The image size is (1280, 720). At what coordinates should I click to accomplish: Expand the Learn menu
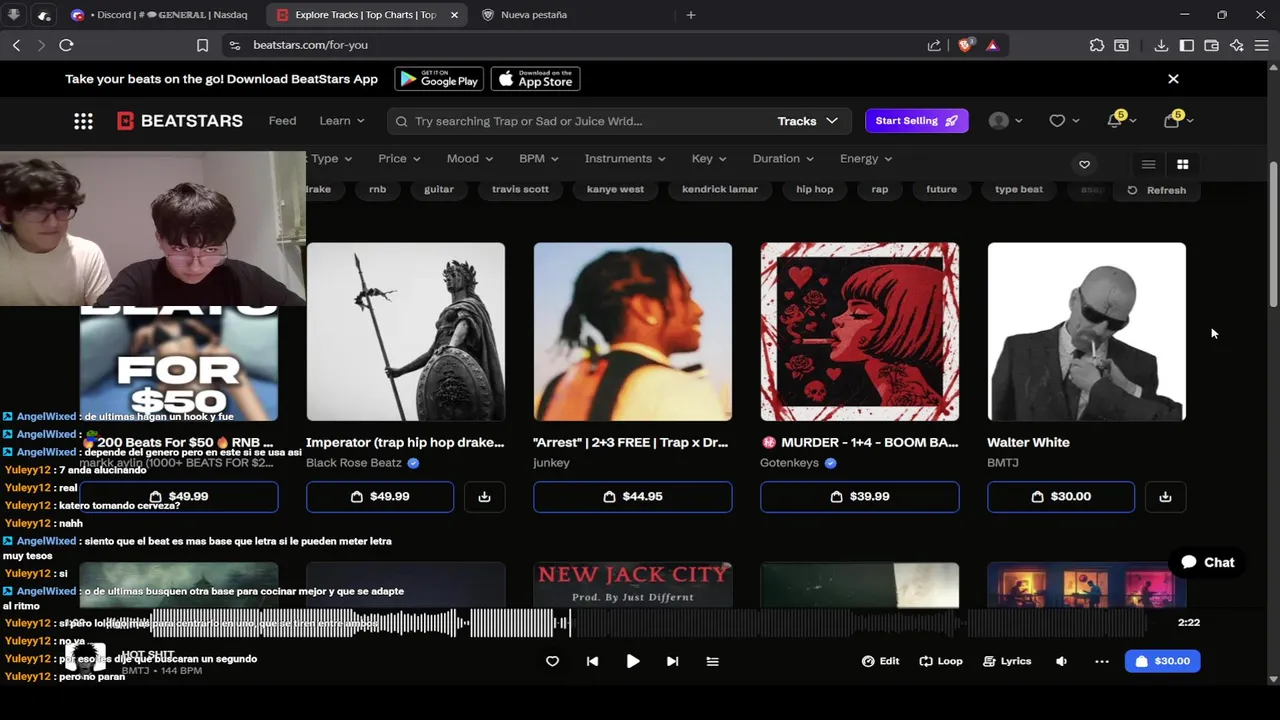click(342, 121)
